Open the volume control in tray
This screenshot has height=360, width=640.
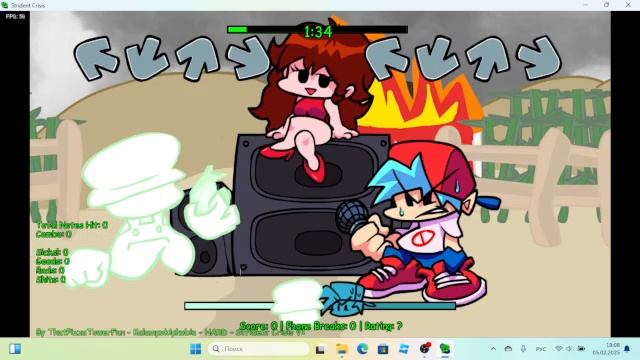[x=569, y=349]
